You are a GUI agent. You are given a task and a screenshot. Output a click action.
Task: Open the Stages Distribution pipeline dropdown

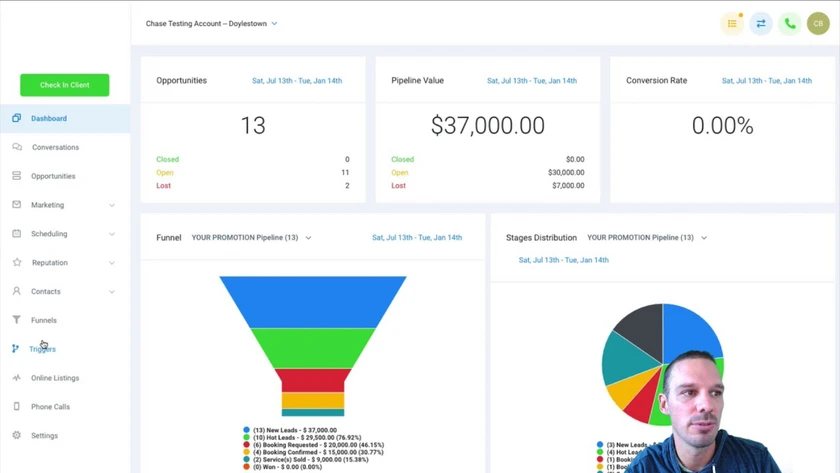coord(647,237)
